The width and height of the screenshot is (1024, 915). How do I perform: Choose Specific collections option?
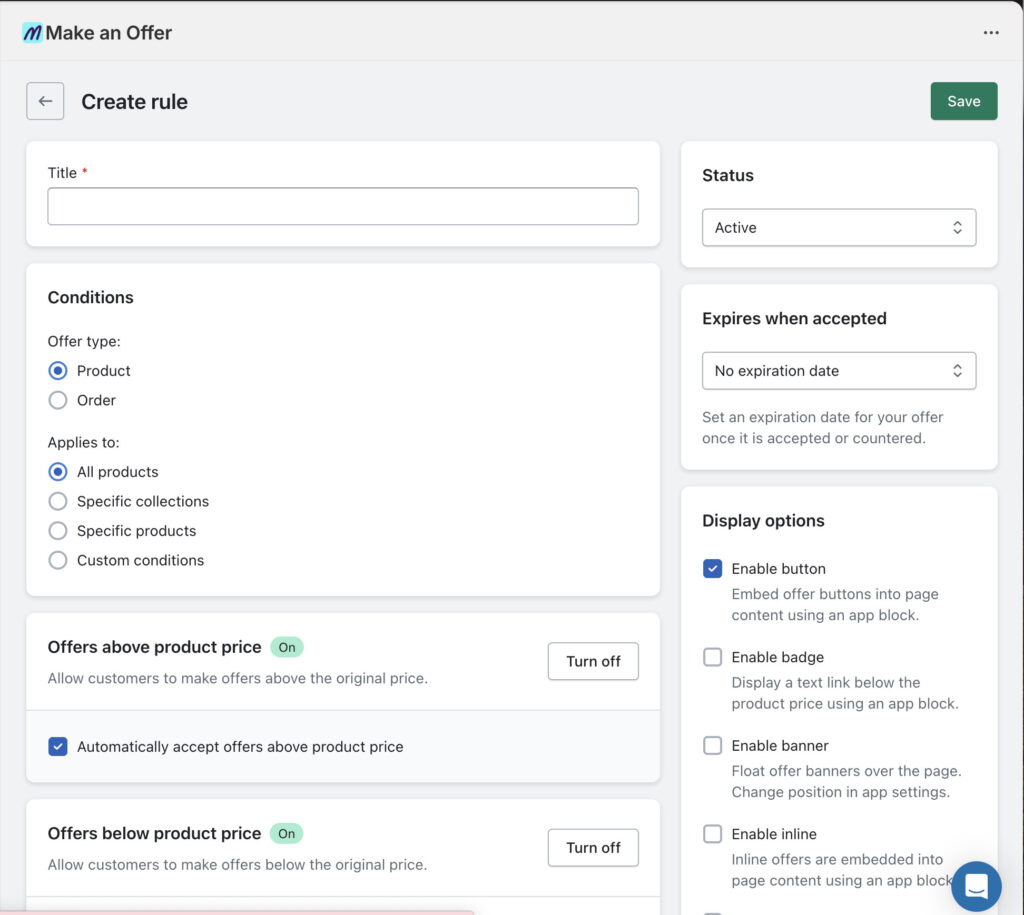pos(58,501)
